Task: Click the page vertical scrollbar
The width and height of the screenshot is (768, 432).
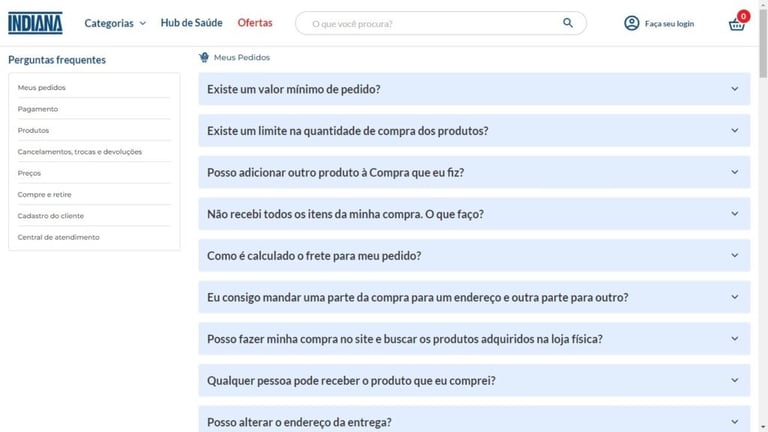Action: [x=762, y=200]
